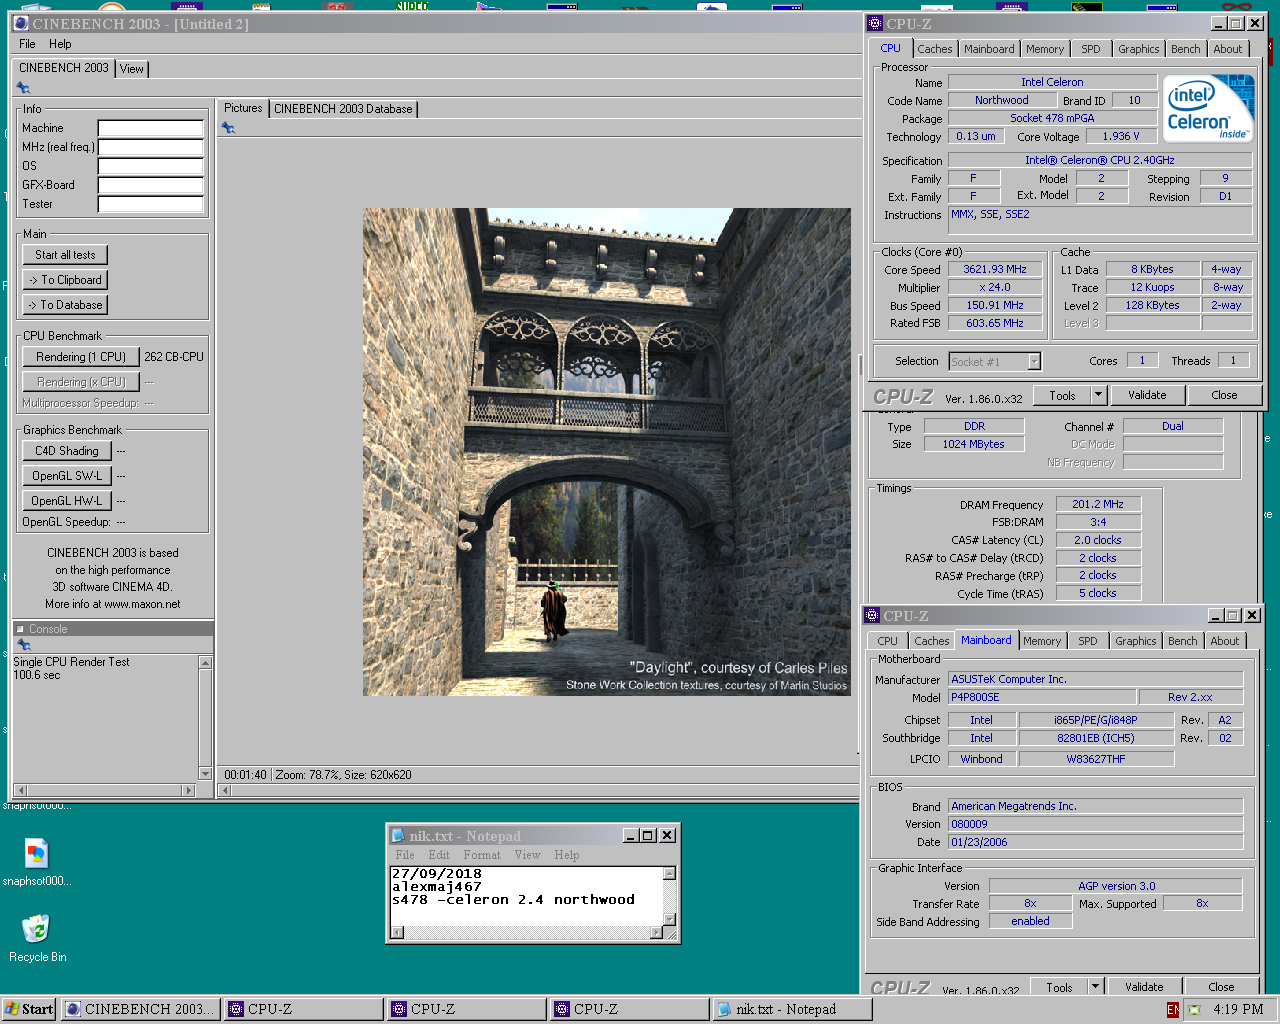Click the pin icon below Pictures tab
The width and height of the screenshot is (1280, 1024).
[228, 128]
